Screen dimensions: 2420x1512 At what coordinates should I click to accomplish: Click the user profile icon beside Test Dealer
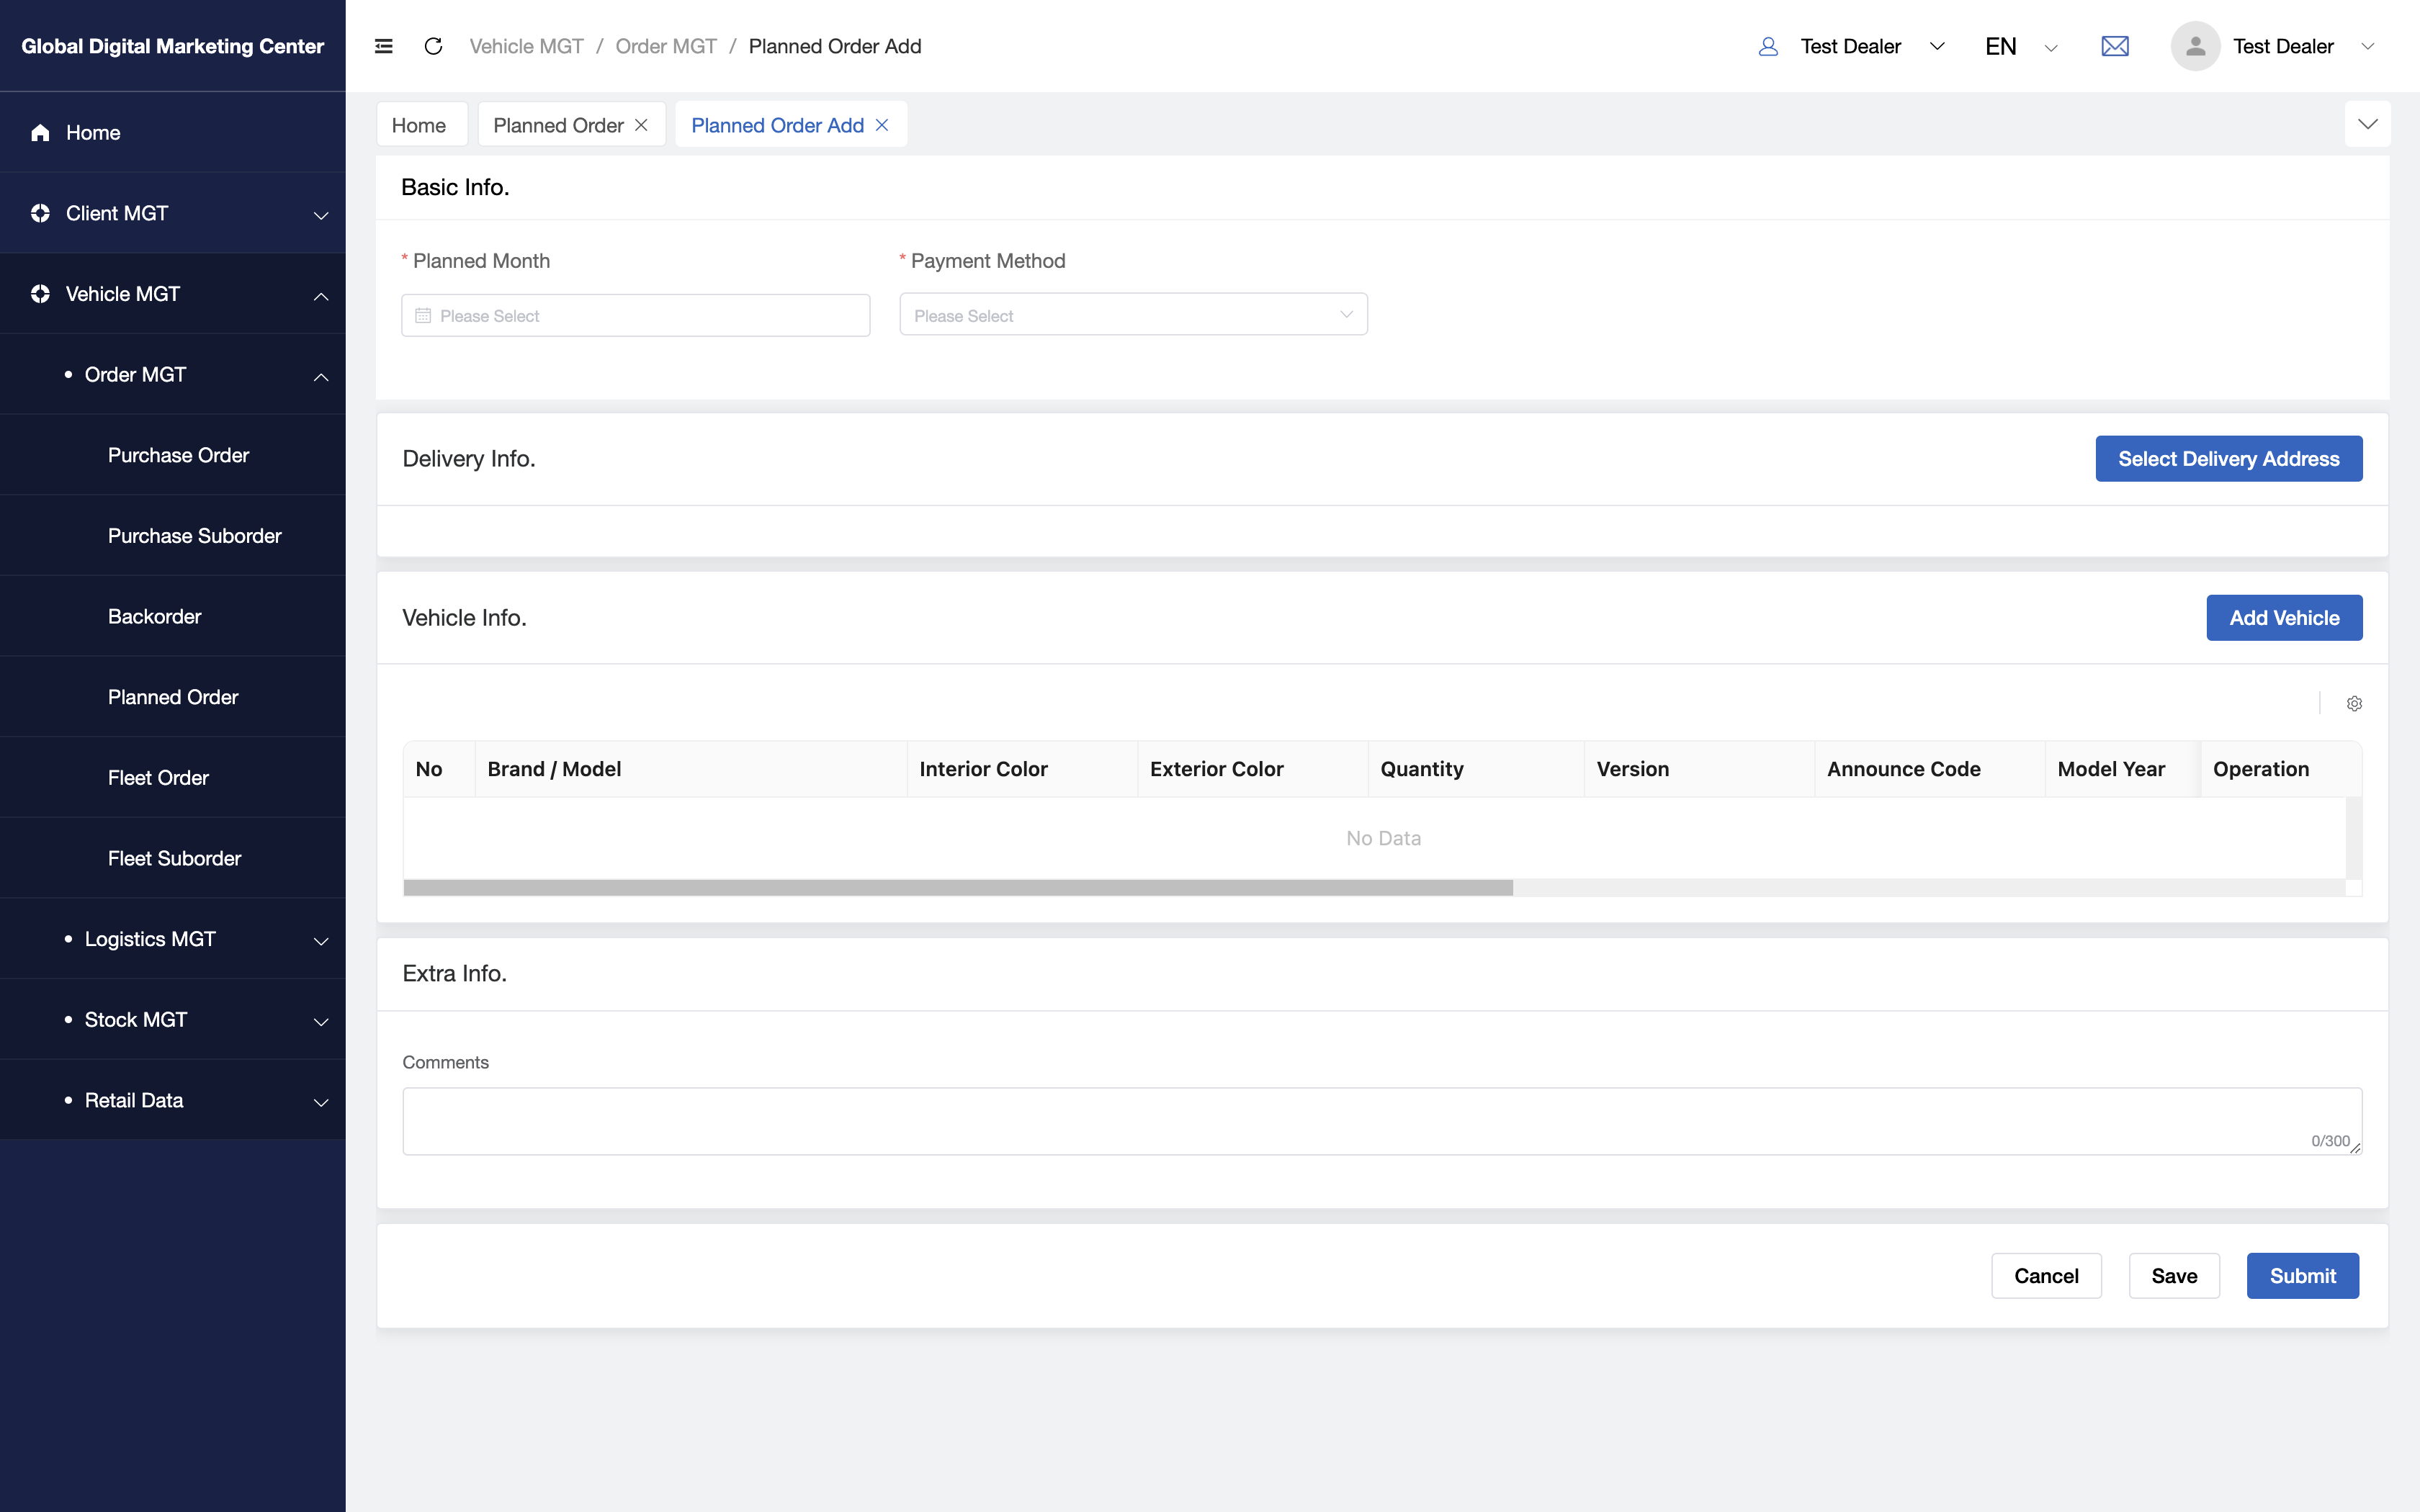click(1768, 46)
